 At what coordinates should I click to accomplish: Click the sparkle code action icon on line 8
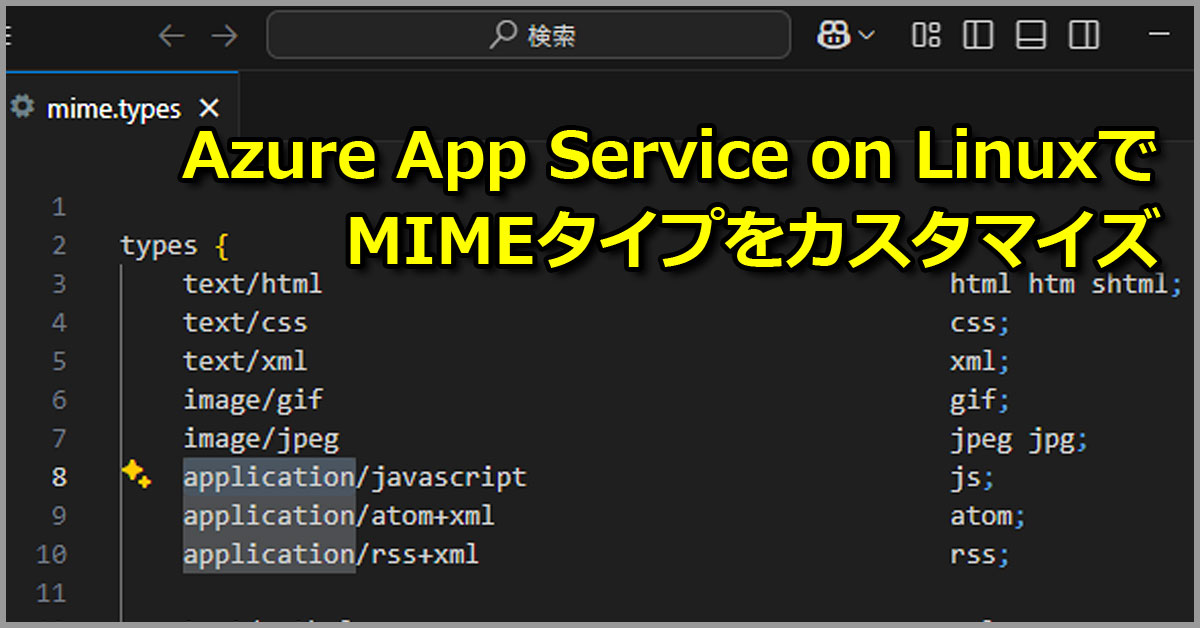(136, 475)
